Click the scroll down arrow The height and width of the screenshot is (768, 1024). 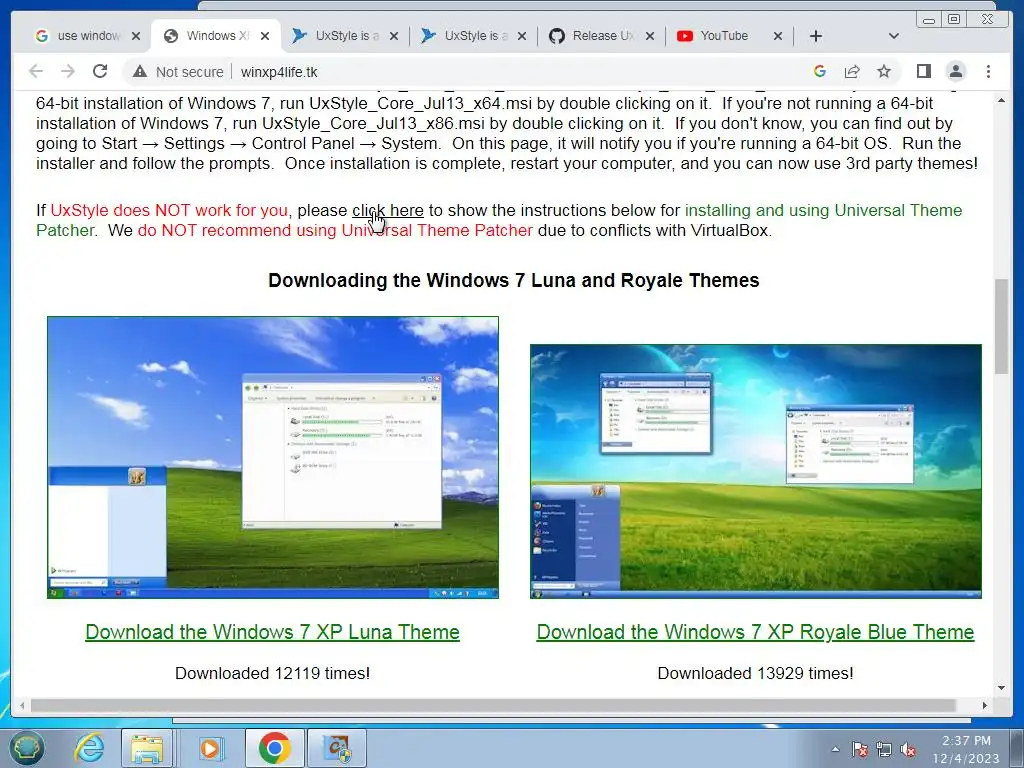(x=1001, y=687)
